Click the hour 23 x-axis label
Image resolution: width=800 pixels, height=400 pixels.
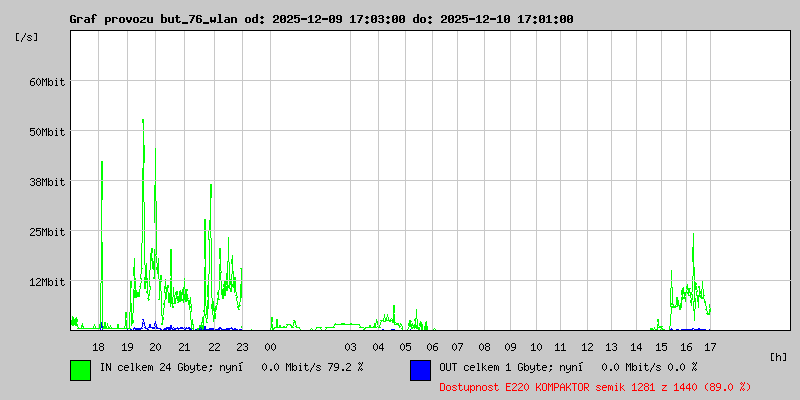point(242,347)
